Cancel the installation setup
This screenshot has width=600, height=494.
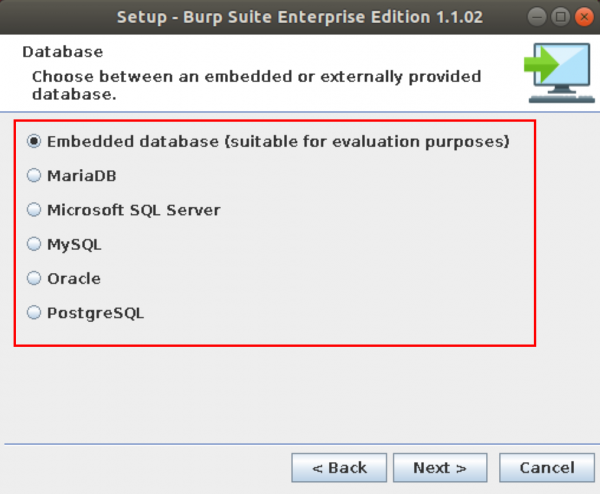coord(547,467)
